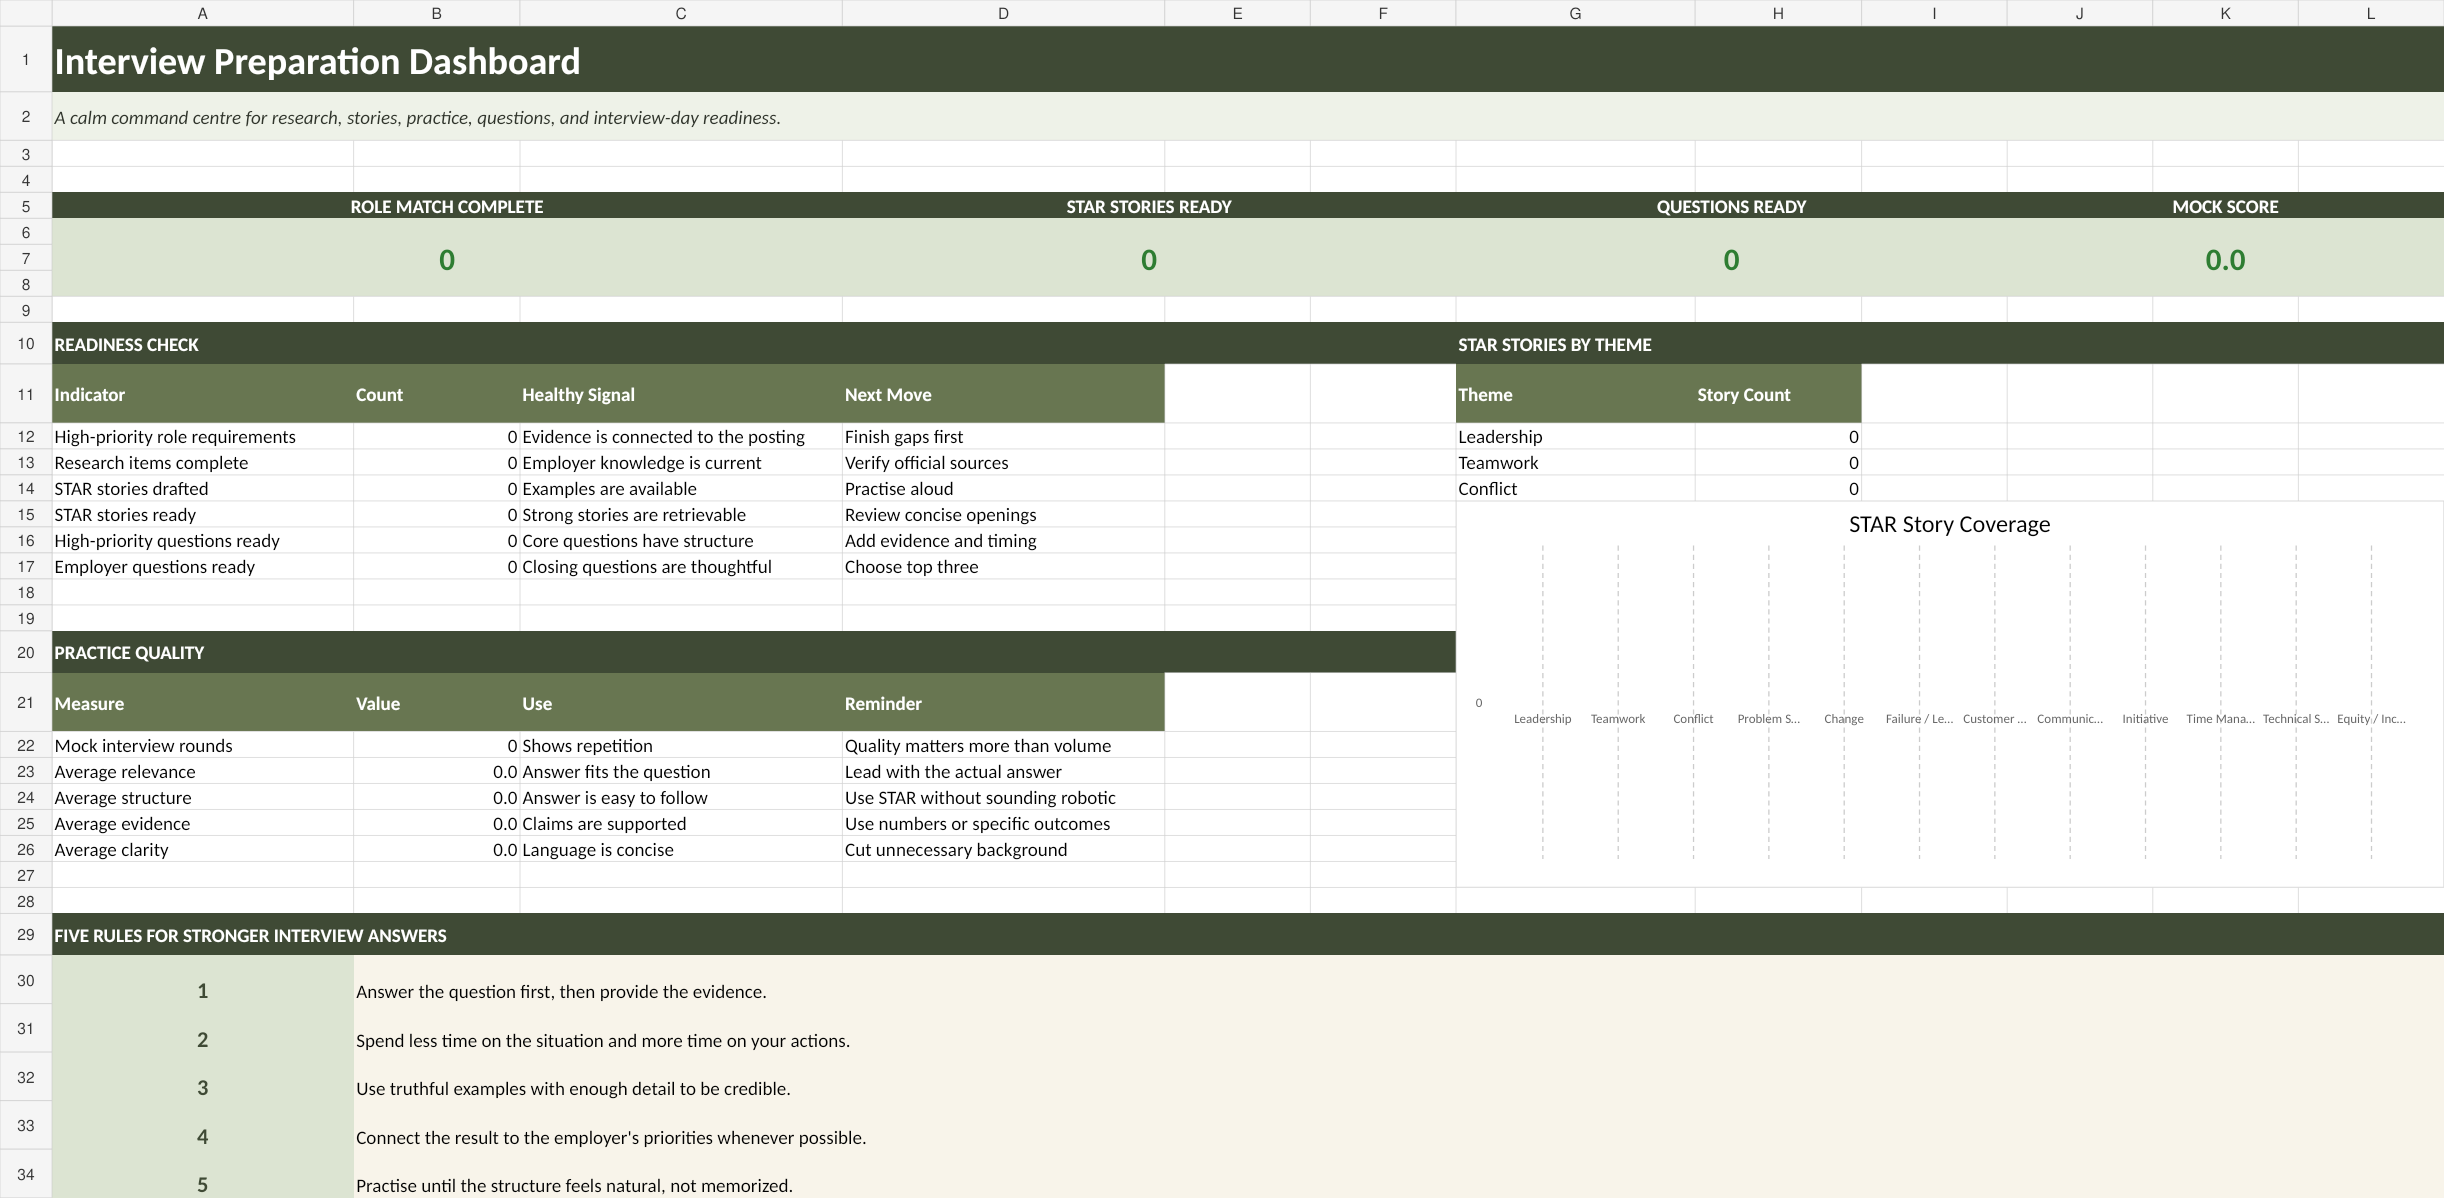Select 'Employer questions ready' cell
Image resolution: width=2444 pixels, height=1198 pixels.
(x=203, y=567)
